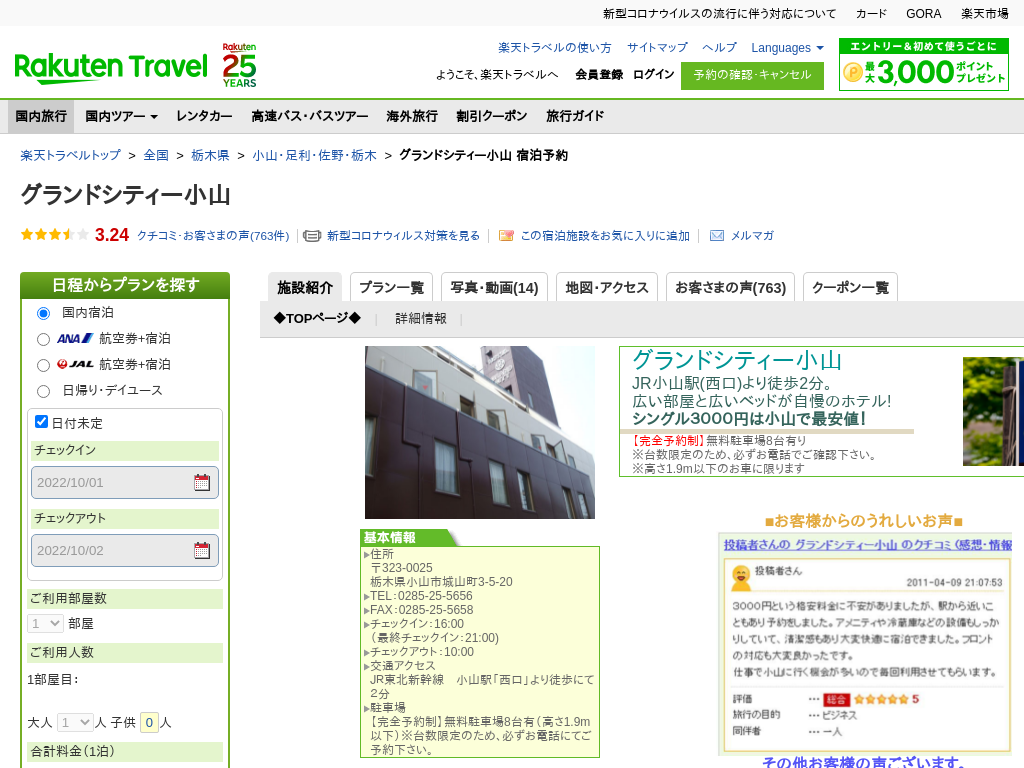1024x768 pixels.
Task: Open GORA top link
Action: [x=923, y=14]
